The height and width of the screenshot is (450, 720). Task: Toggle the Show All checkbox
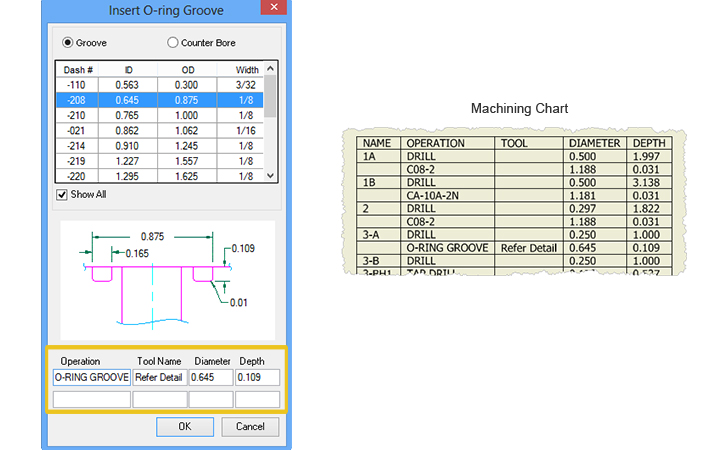click(x=63, y=194)
